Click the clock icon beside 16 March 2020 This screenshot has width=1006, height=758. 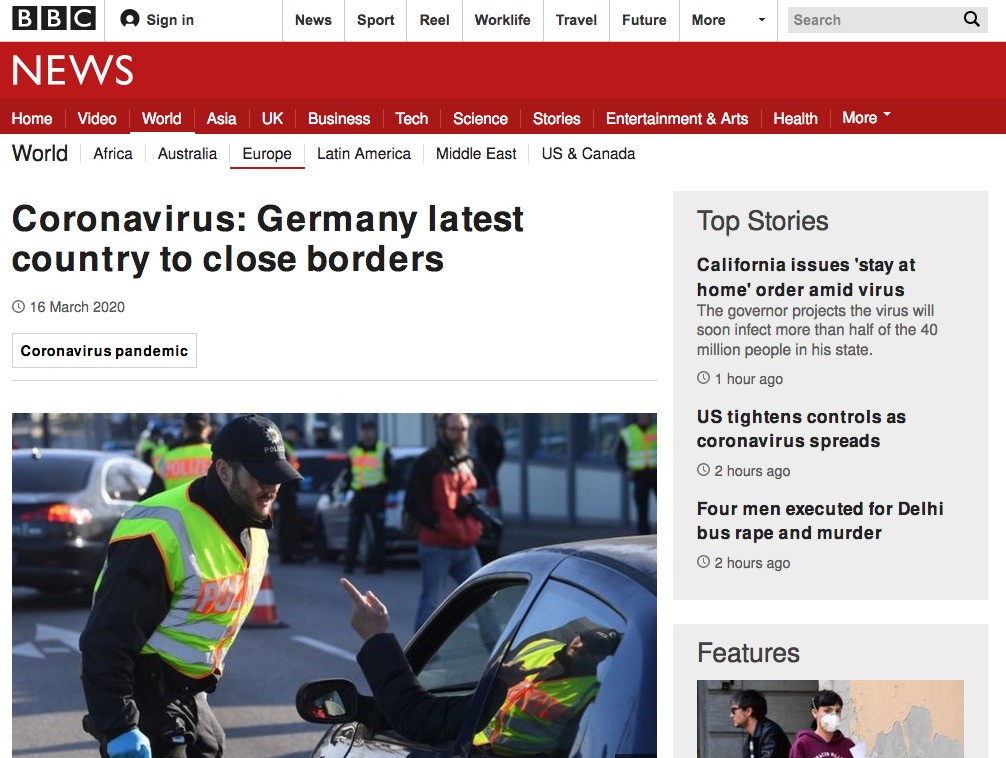click(19, 307)
